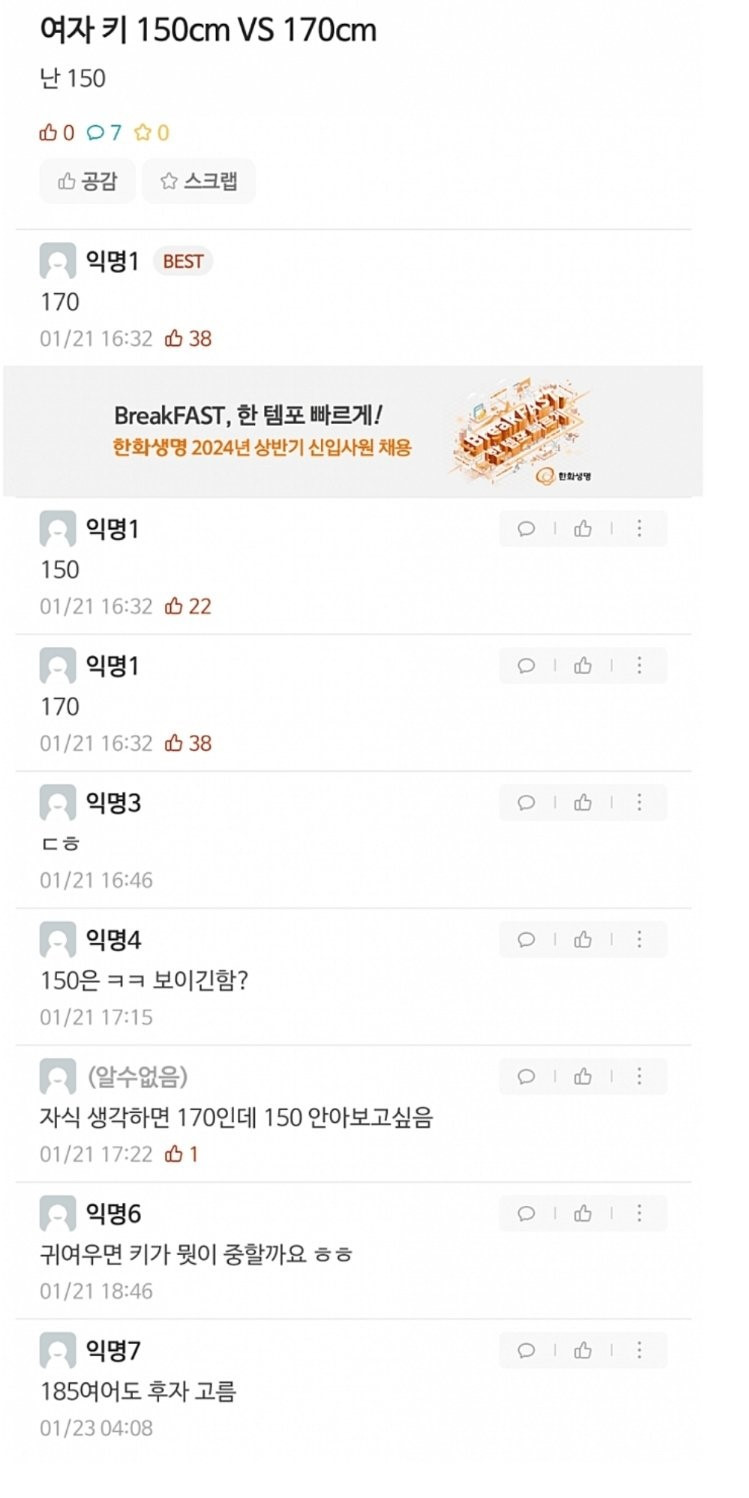The image size is (749, 1498).
Task: Like 익명7's comment about 185
Action: [583, 1351]
